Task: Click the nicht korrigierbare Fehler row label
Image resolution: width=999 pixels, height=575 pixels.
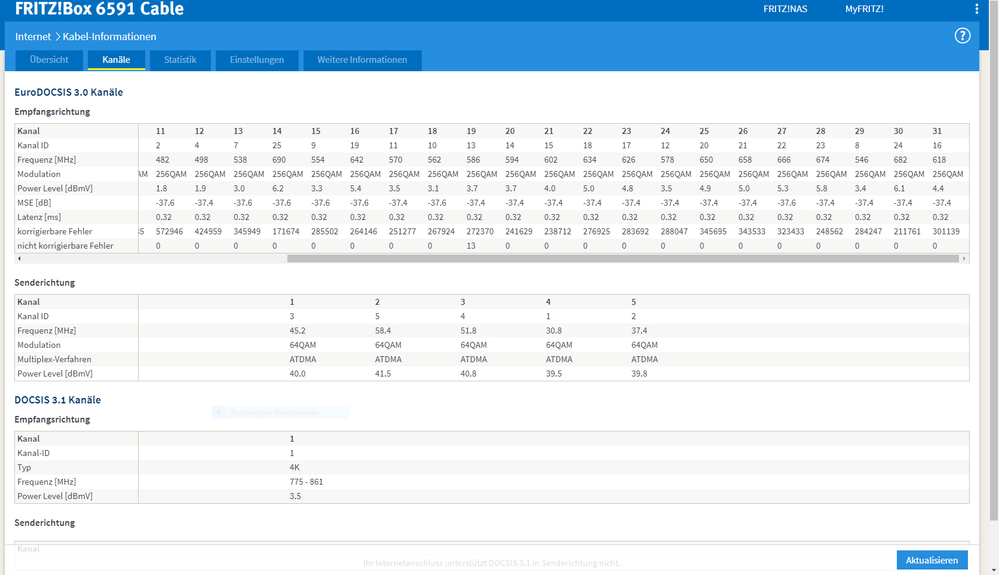Action: pyautogui.click(x=65, y=246)
